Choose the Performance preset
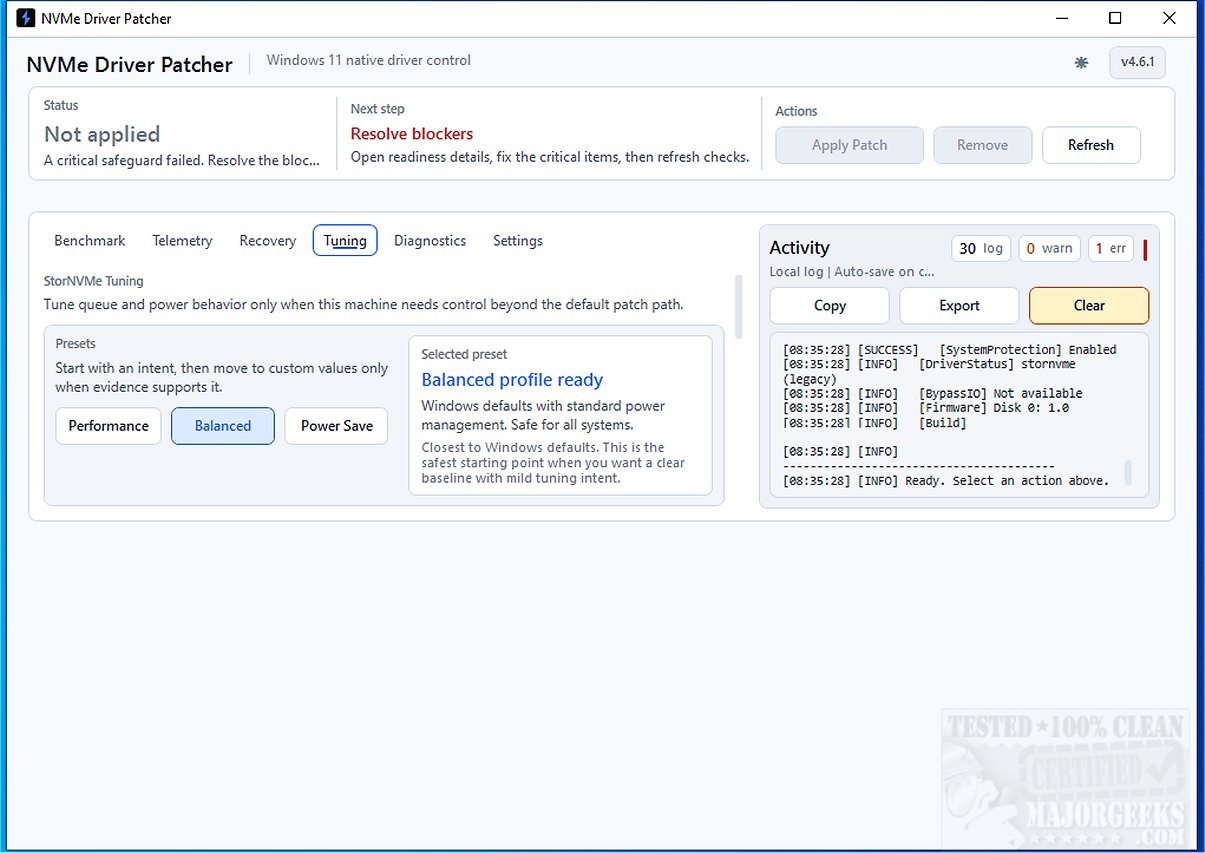This screenshot has height=853, width=1205. [108, 426]
